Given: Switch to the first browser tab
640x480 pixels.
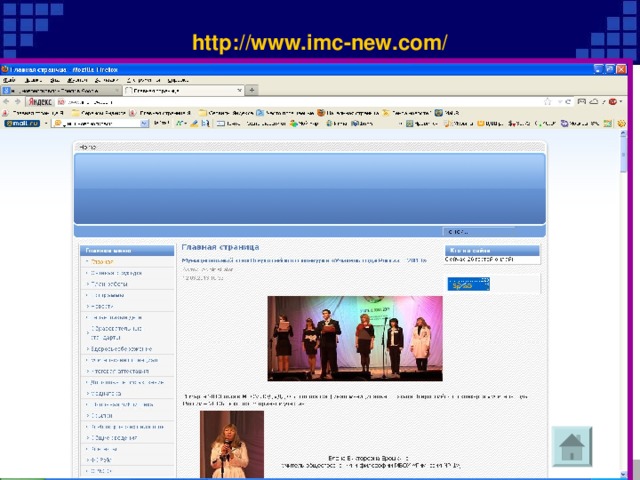Looking at the screenshot, I should point(60,90).
